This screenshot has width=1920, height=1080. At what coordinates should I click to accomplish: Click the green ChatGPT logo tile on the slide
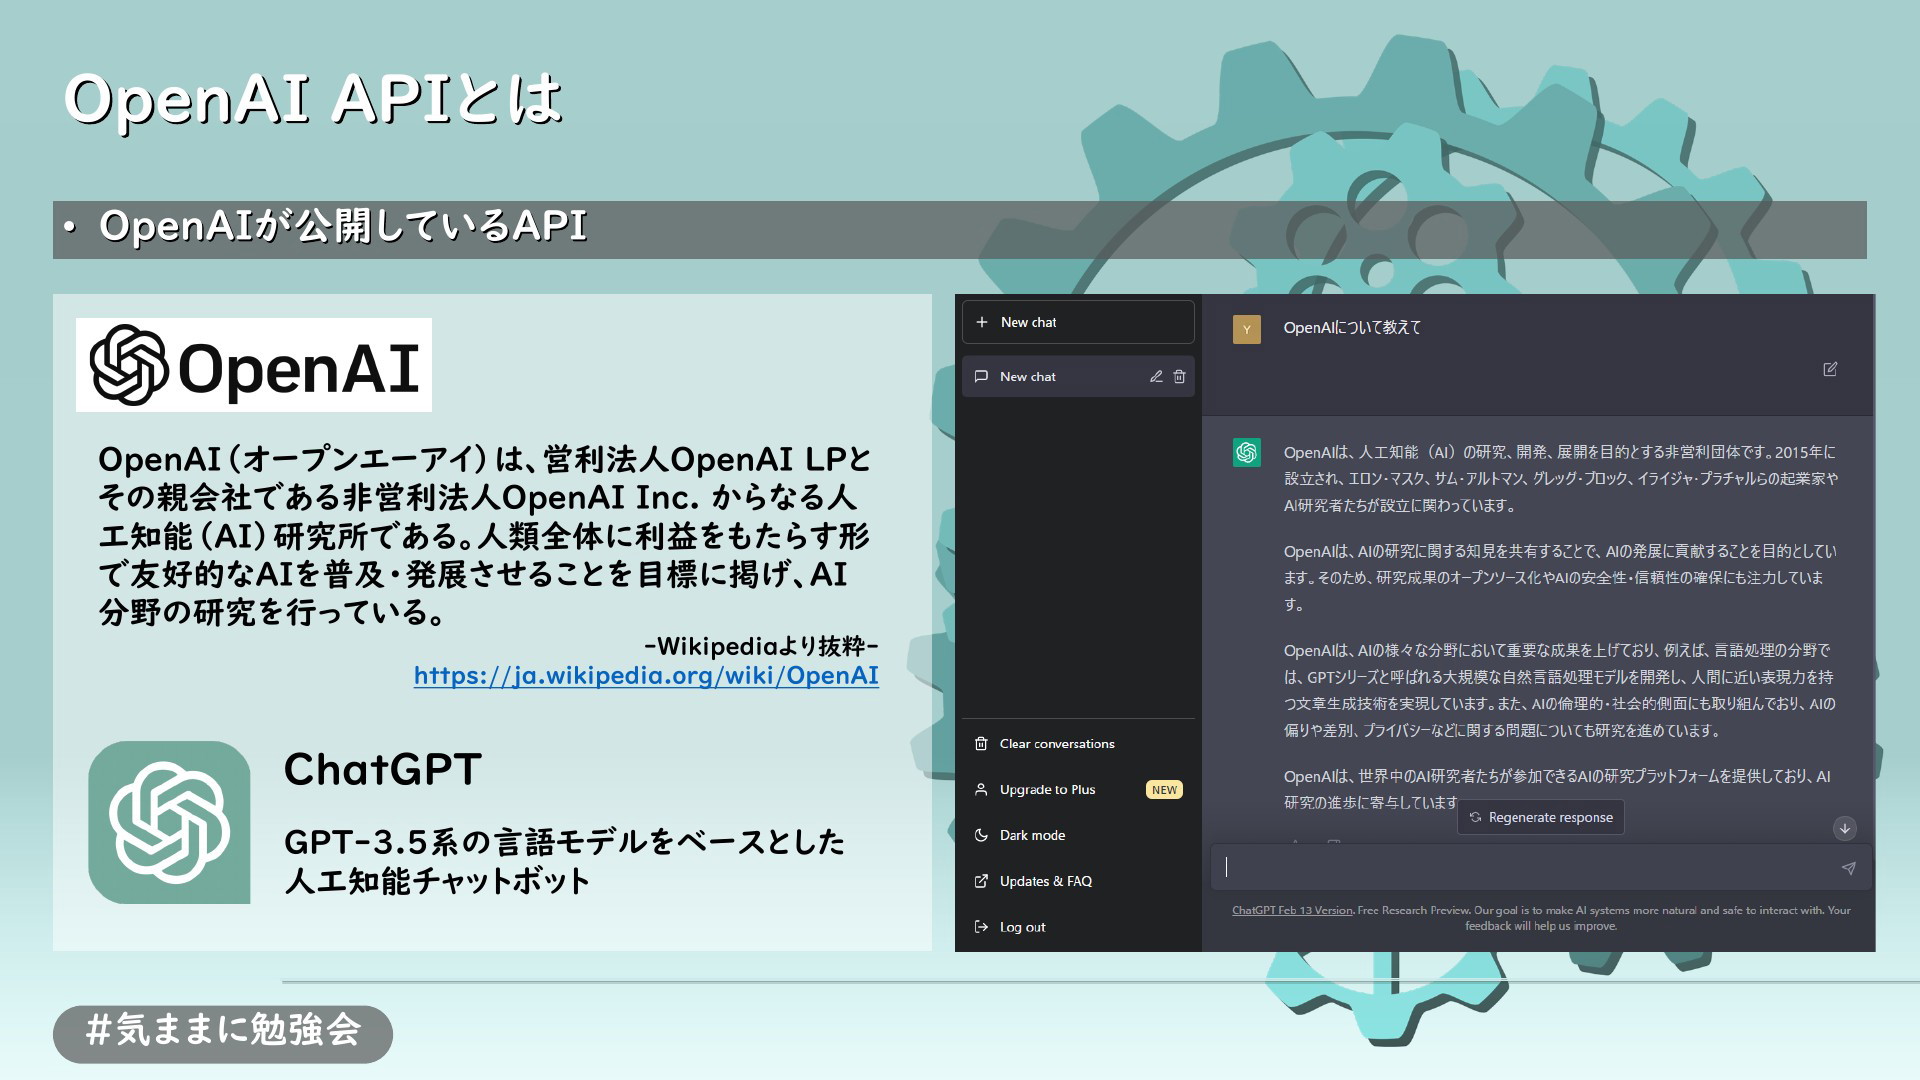pos(169,822)
